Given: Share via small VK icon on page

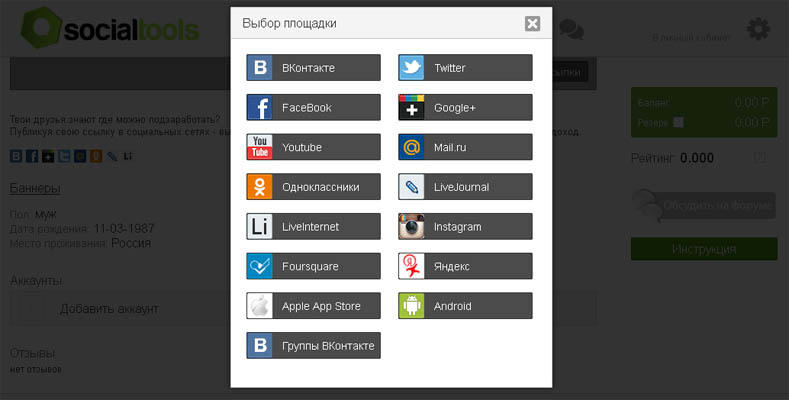Looking at the screenshot, I should [16, 156].
